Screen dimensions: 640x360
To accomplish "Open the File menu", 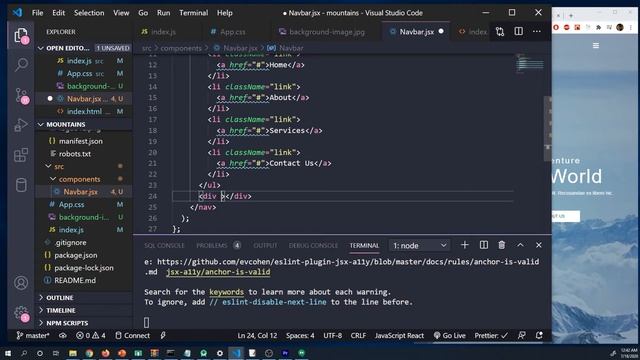I will pos(38,13).
